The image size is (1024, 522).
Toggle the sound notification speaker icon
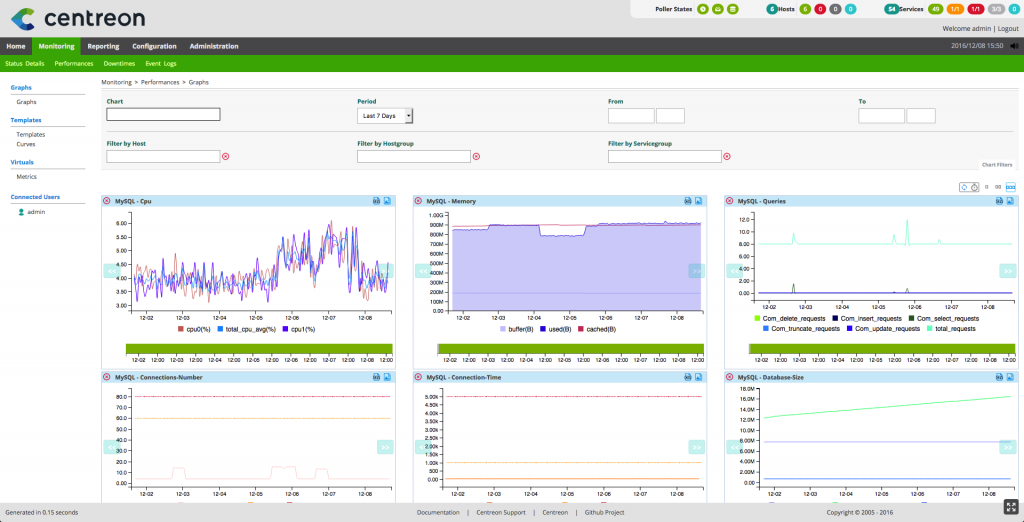[1014, 46]
